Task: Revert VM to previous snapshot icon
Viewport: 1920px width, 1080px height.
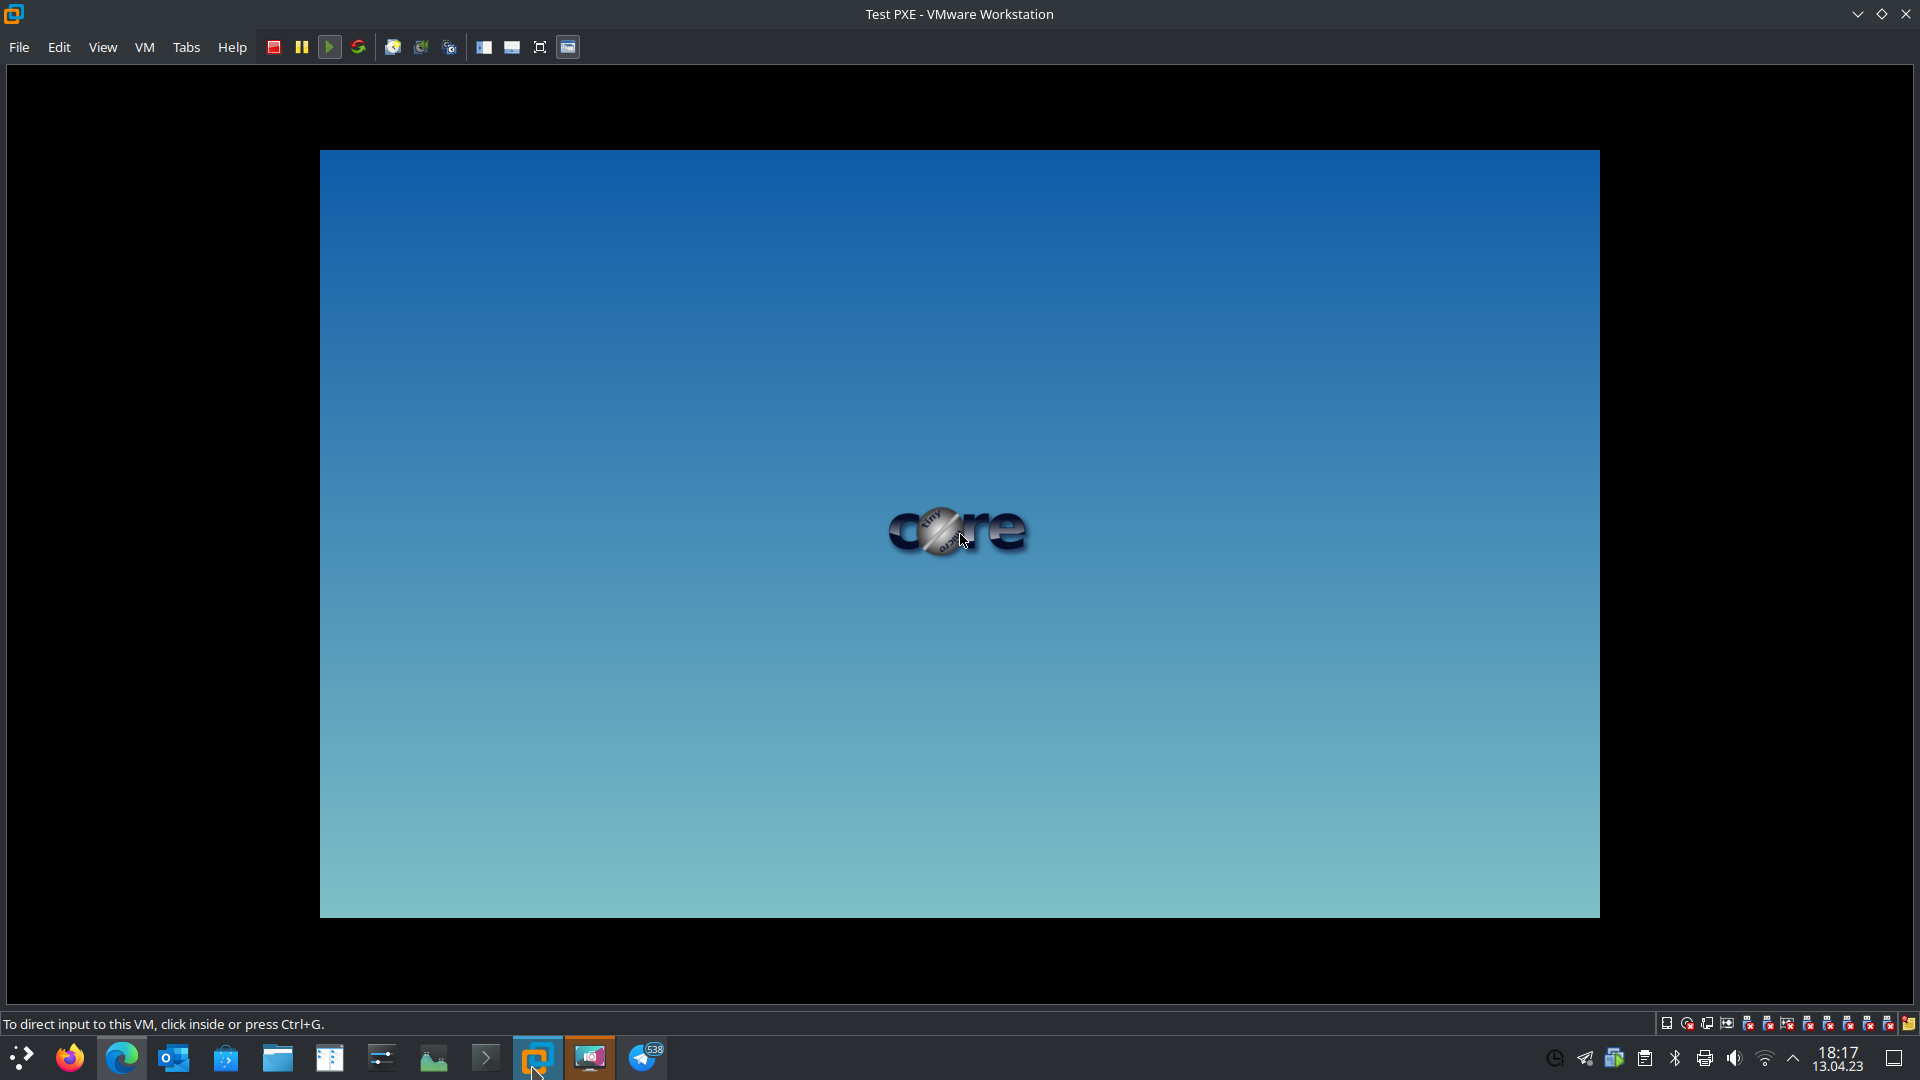Action: click(x=421, y=47)
